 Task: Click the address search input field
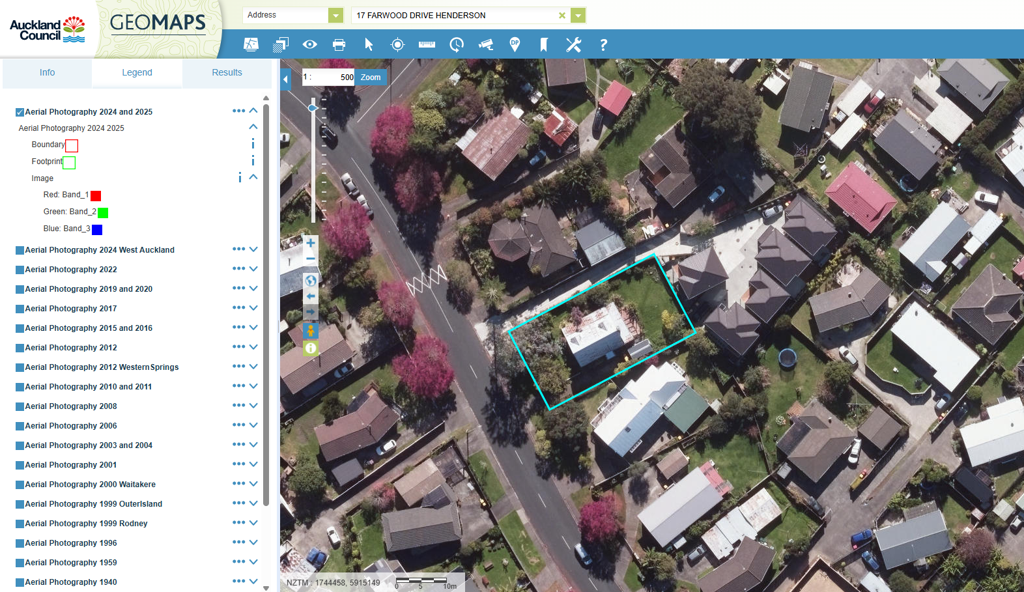[455, 16]
